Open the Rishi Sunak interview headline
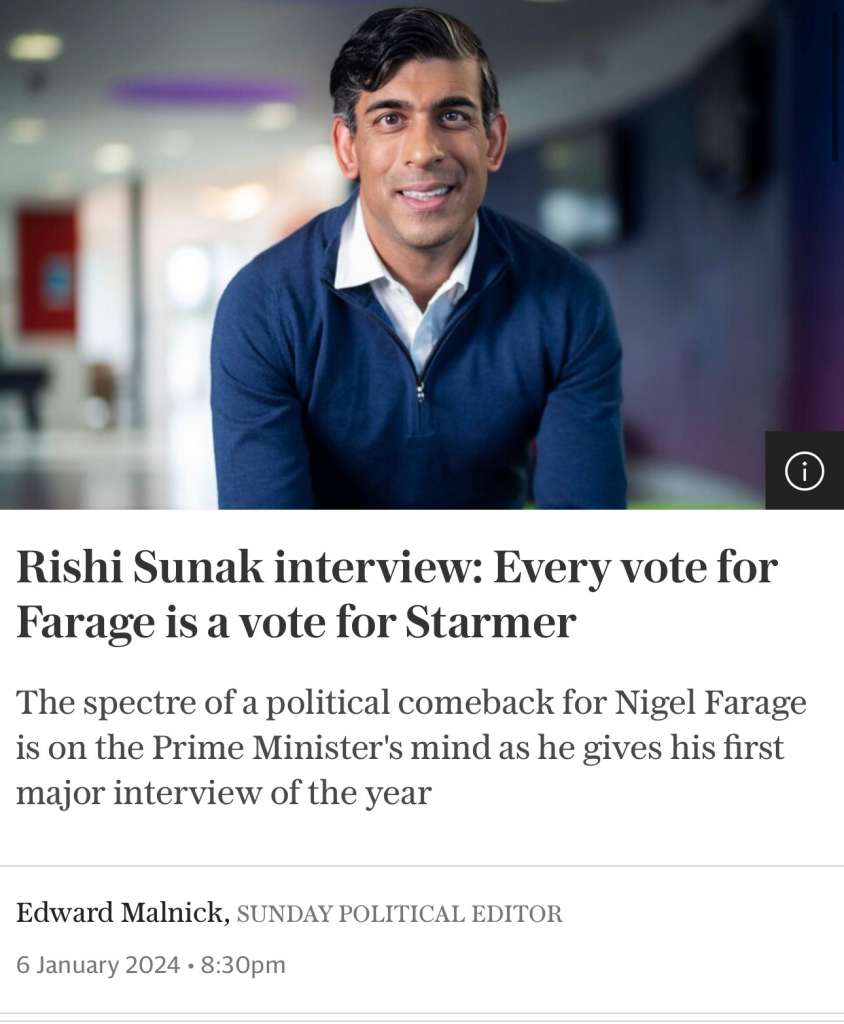Viewport: 844px width, 1024px height. point(396,595)
